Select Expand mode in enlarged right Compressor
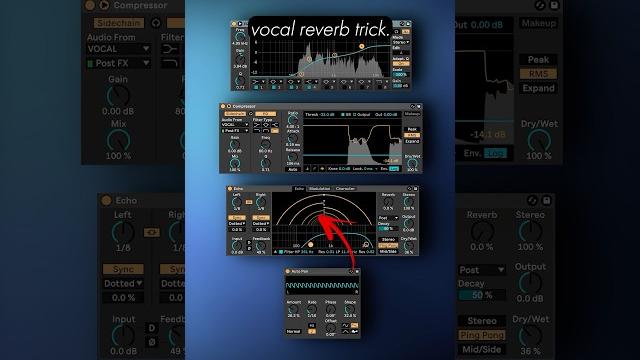Viewport: 640px width, 360px height. (x=538, y=88)
